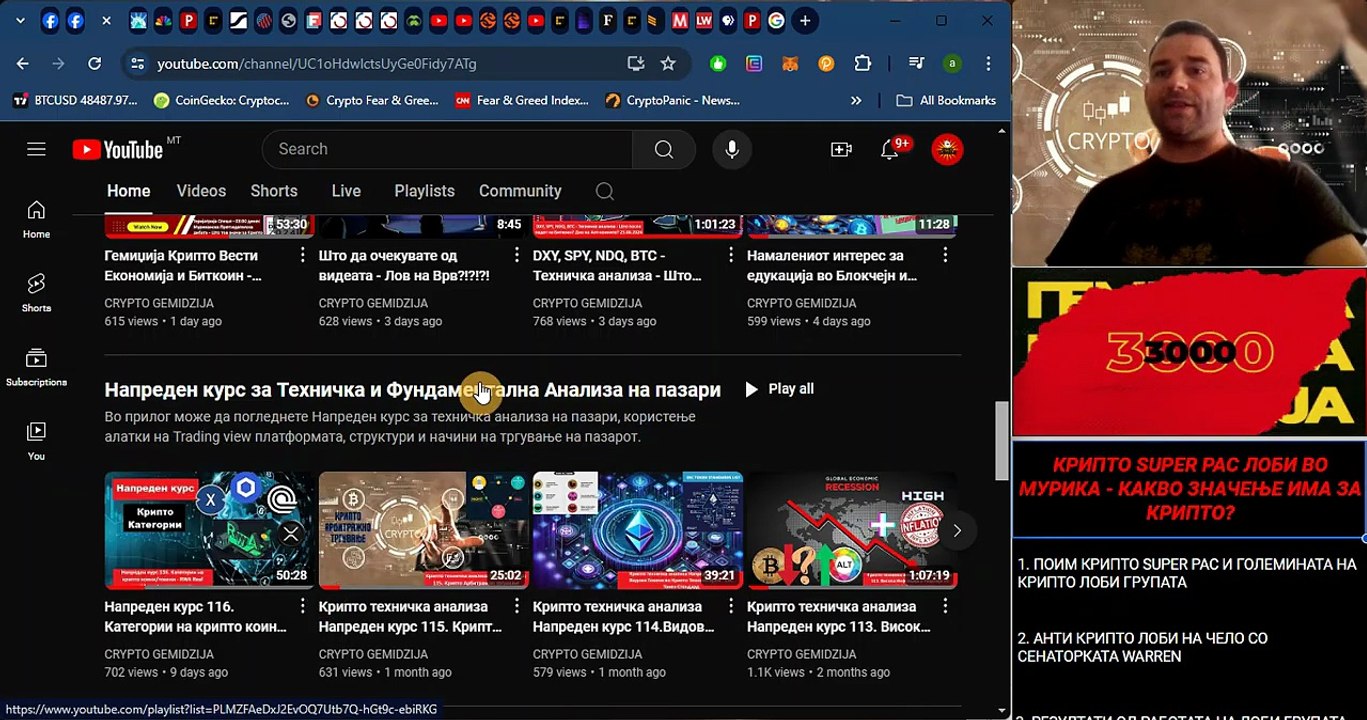Switch to the Community tab
The width and height of the screenshot is (1367, 720).
(520, 191)
